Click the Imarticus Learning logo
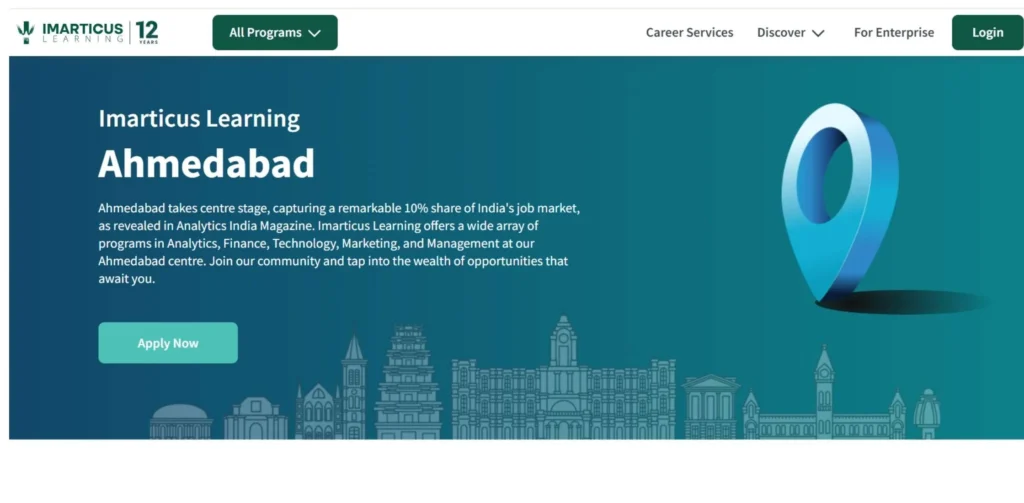Image resolution: width=1024 pixels, height=503 pixels. [70, 32]
